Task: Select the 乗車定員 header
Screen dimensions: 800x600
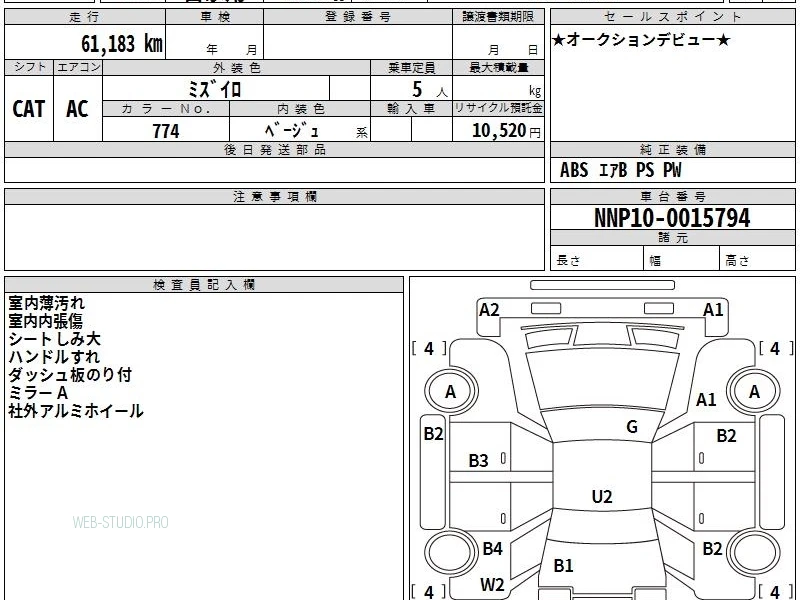Action: [x=411, y=67]
